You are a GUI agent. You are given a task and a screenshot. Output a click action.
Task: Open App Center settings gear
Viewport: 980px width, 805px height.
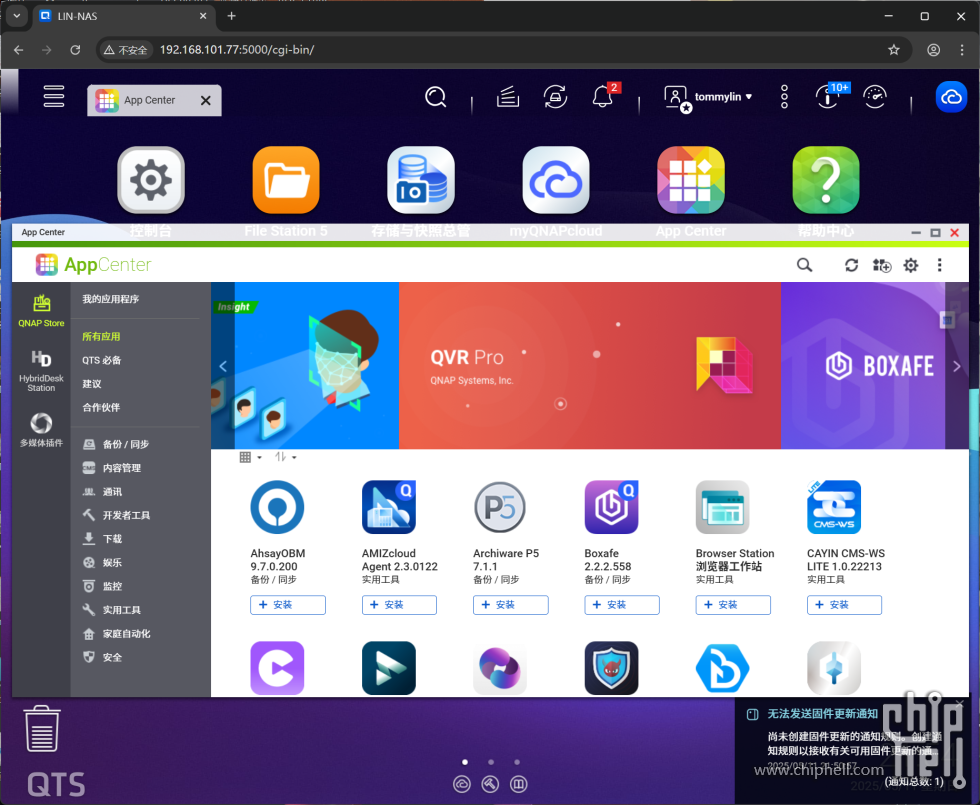pos(911,265)
